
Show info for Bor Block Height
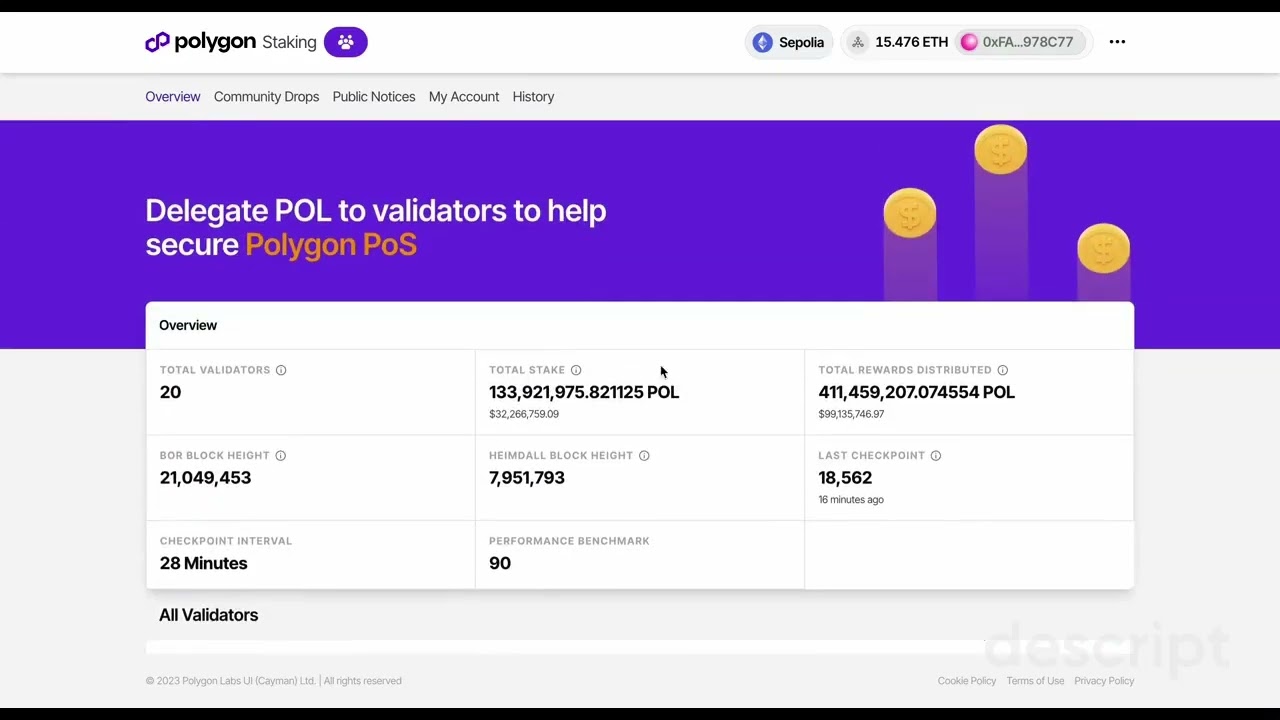click(x=281, y=456)
